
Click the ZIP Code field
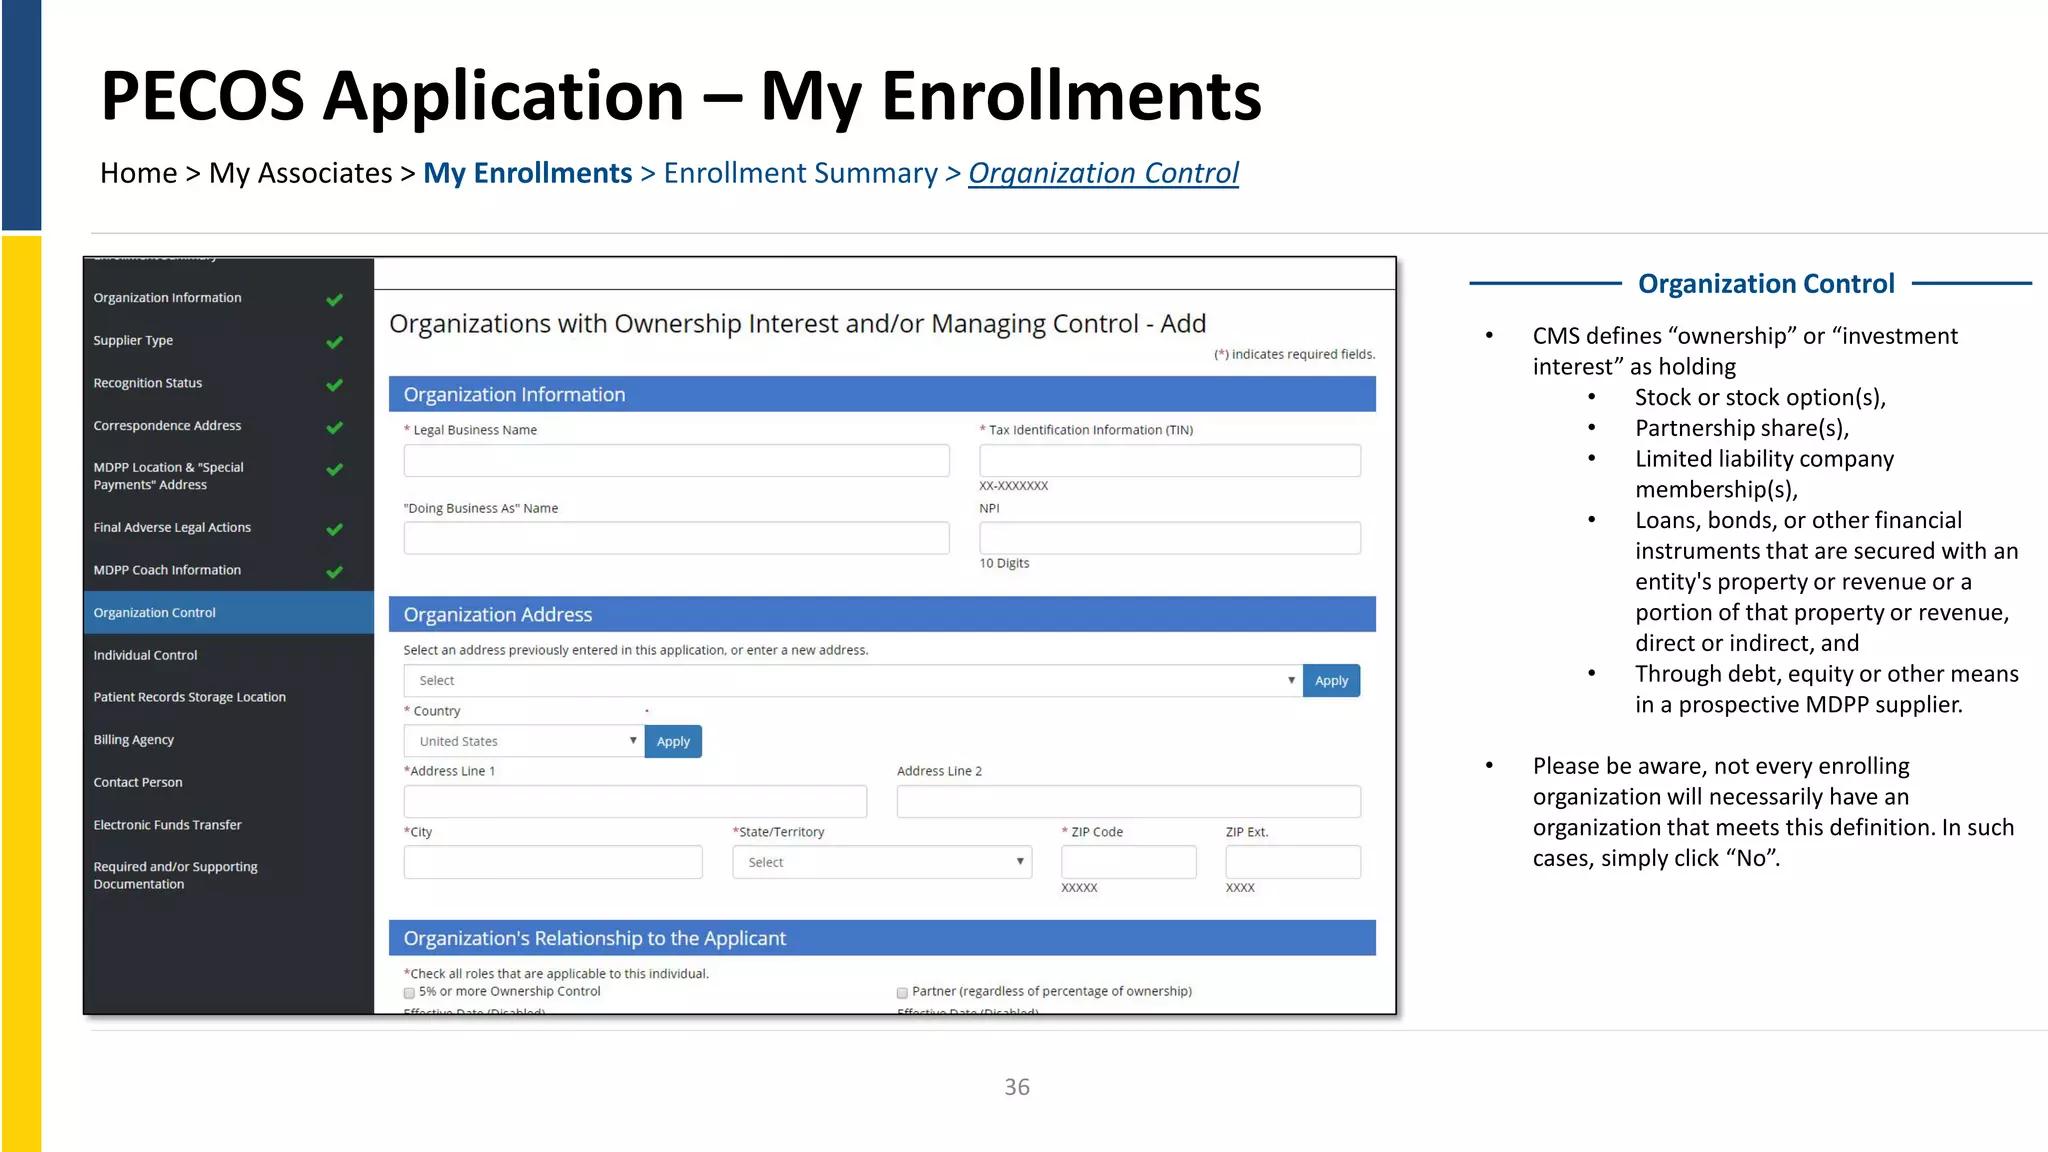1129,862
